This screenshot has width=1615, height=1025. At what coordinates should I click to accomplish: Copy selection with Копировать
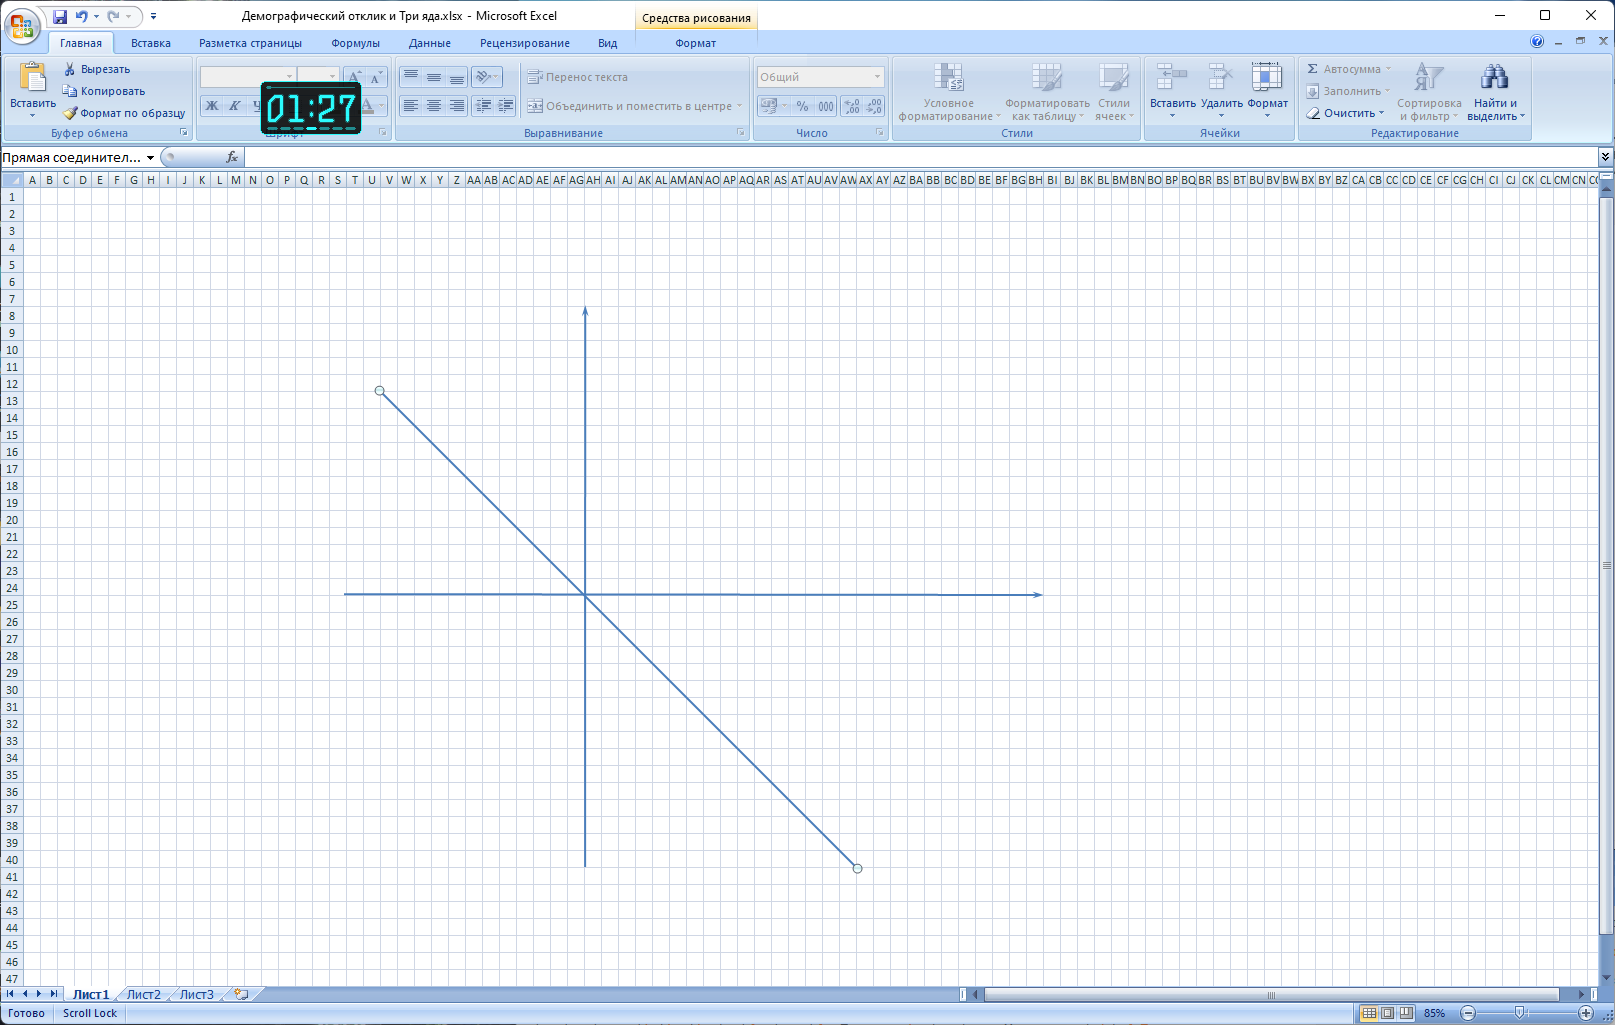coord(104,91)
